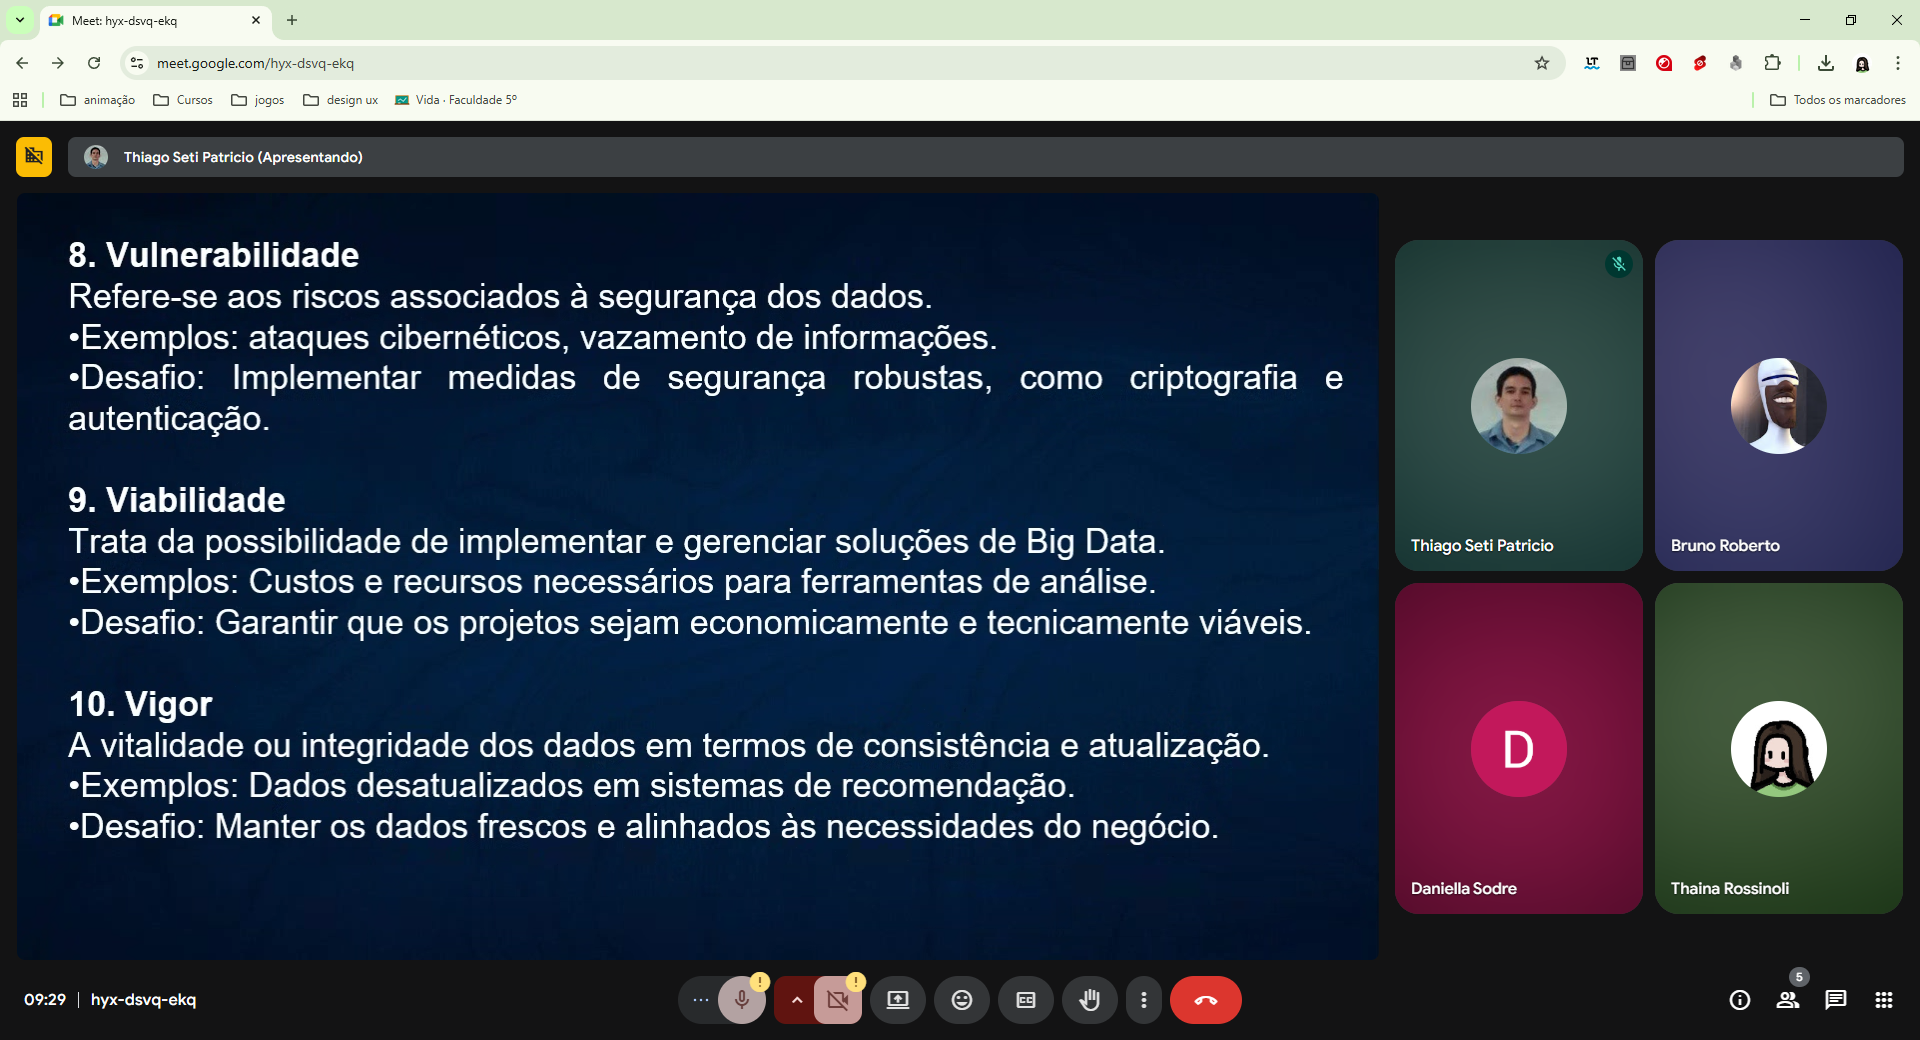Click the presenter avatar in the presenting bar

point(96,157)
